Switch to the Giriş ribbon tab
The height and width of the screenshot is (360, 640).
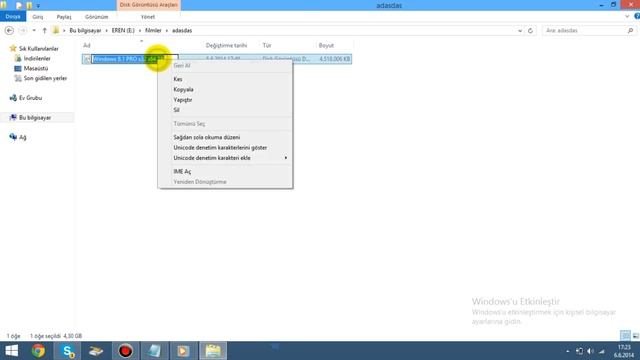tap(38, 17)
